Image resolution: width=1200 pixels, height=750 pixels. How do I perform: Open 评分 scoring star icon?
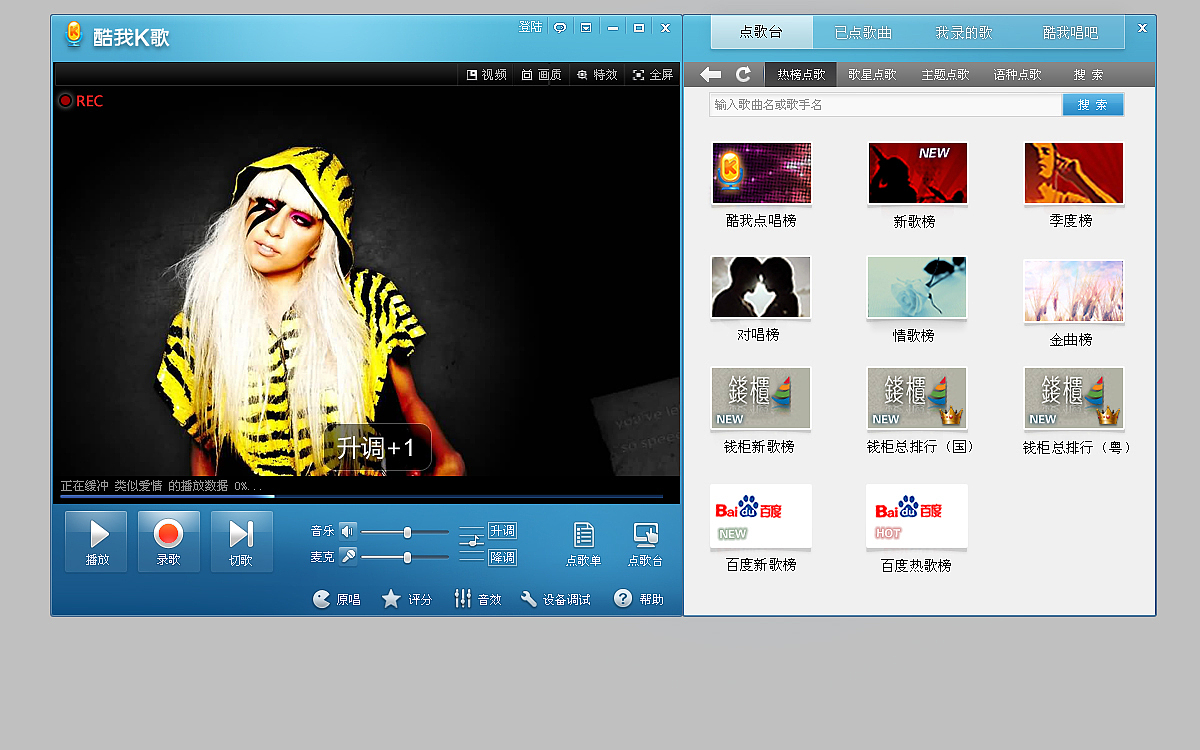coord(407,599)
